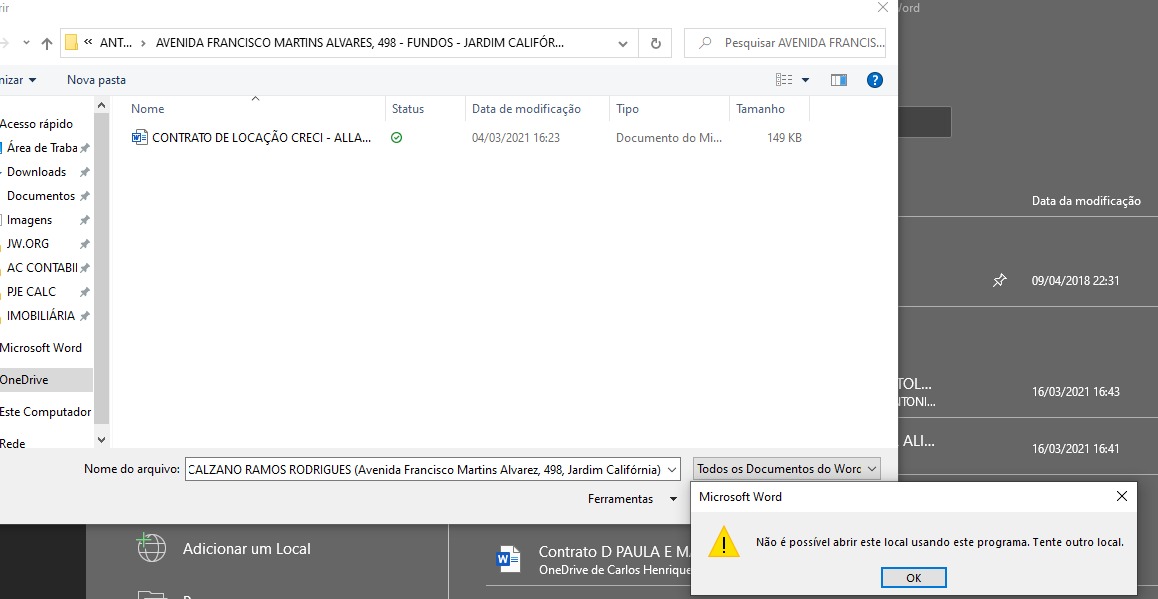Open the Downloads quick access folder
Image resolution: width=1158 pixels, height=599 pixels.
(x=36, y=171)
